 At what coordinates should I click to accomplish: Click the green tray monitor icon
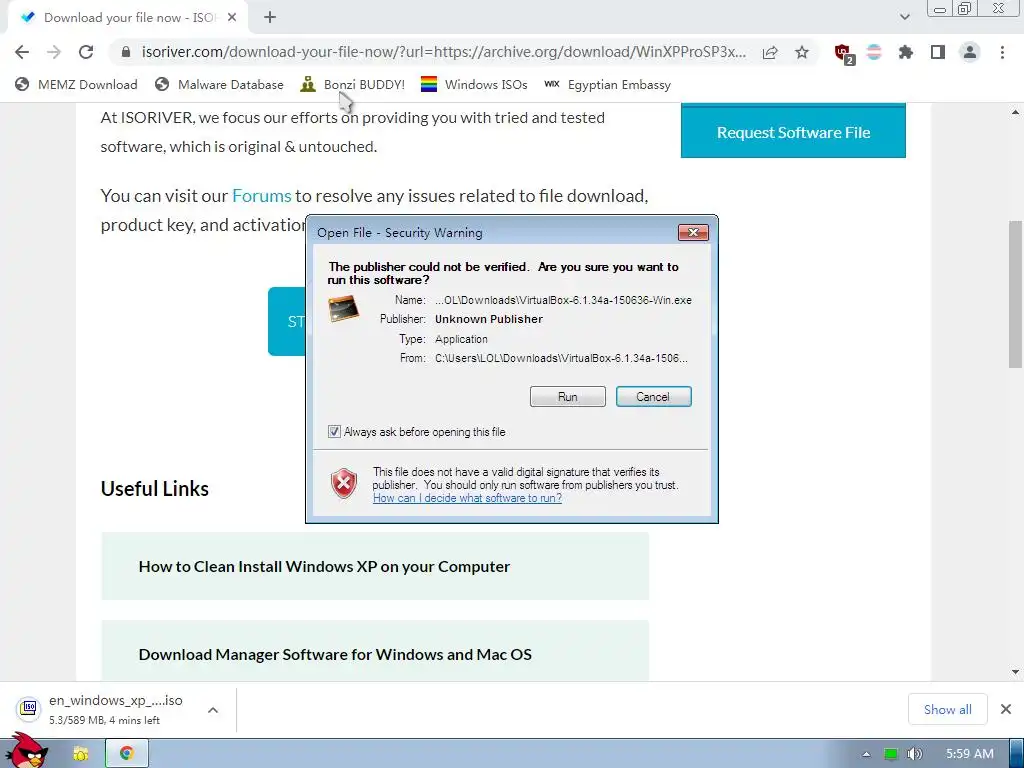pos(890,754)
